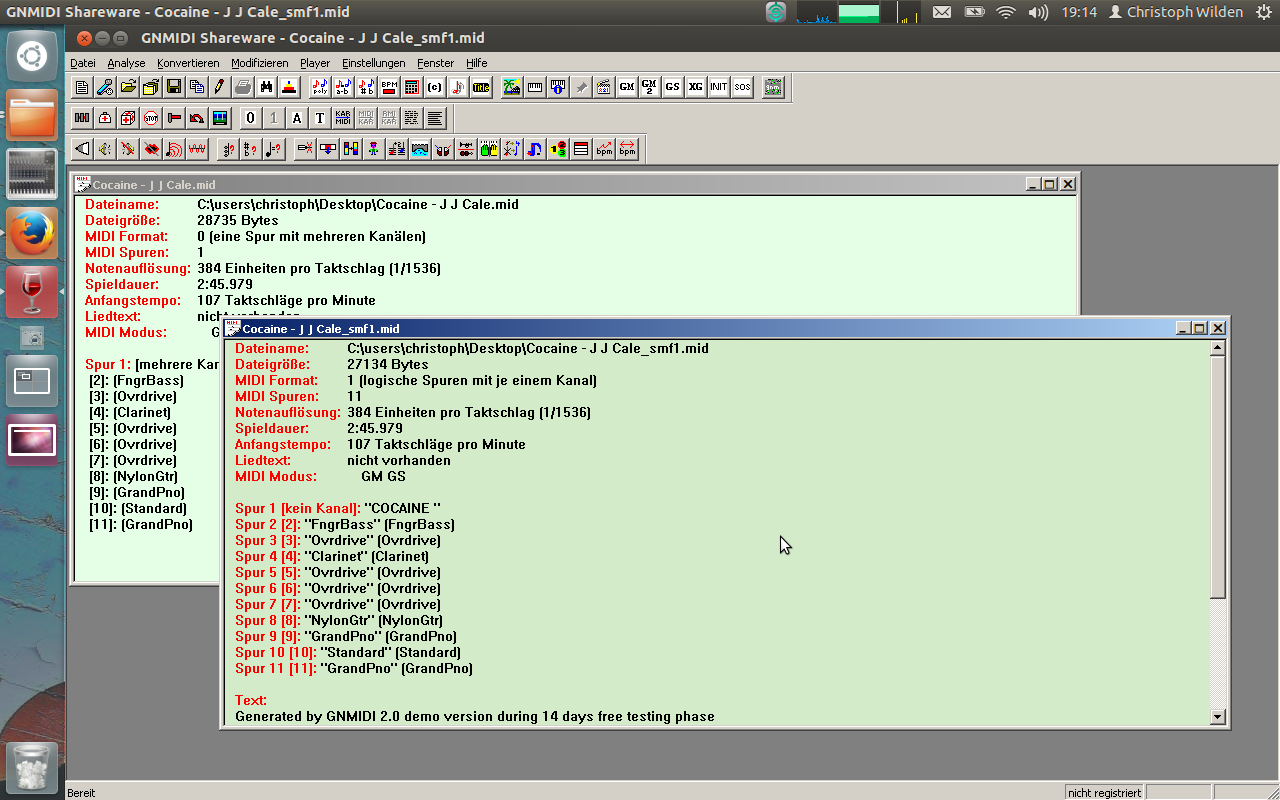This screenshot has height=800, width=1280.
Task: Click the bpm rising arrow icon
Action: point(604,148)
